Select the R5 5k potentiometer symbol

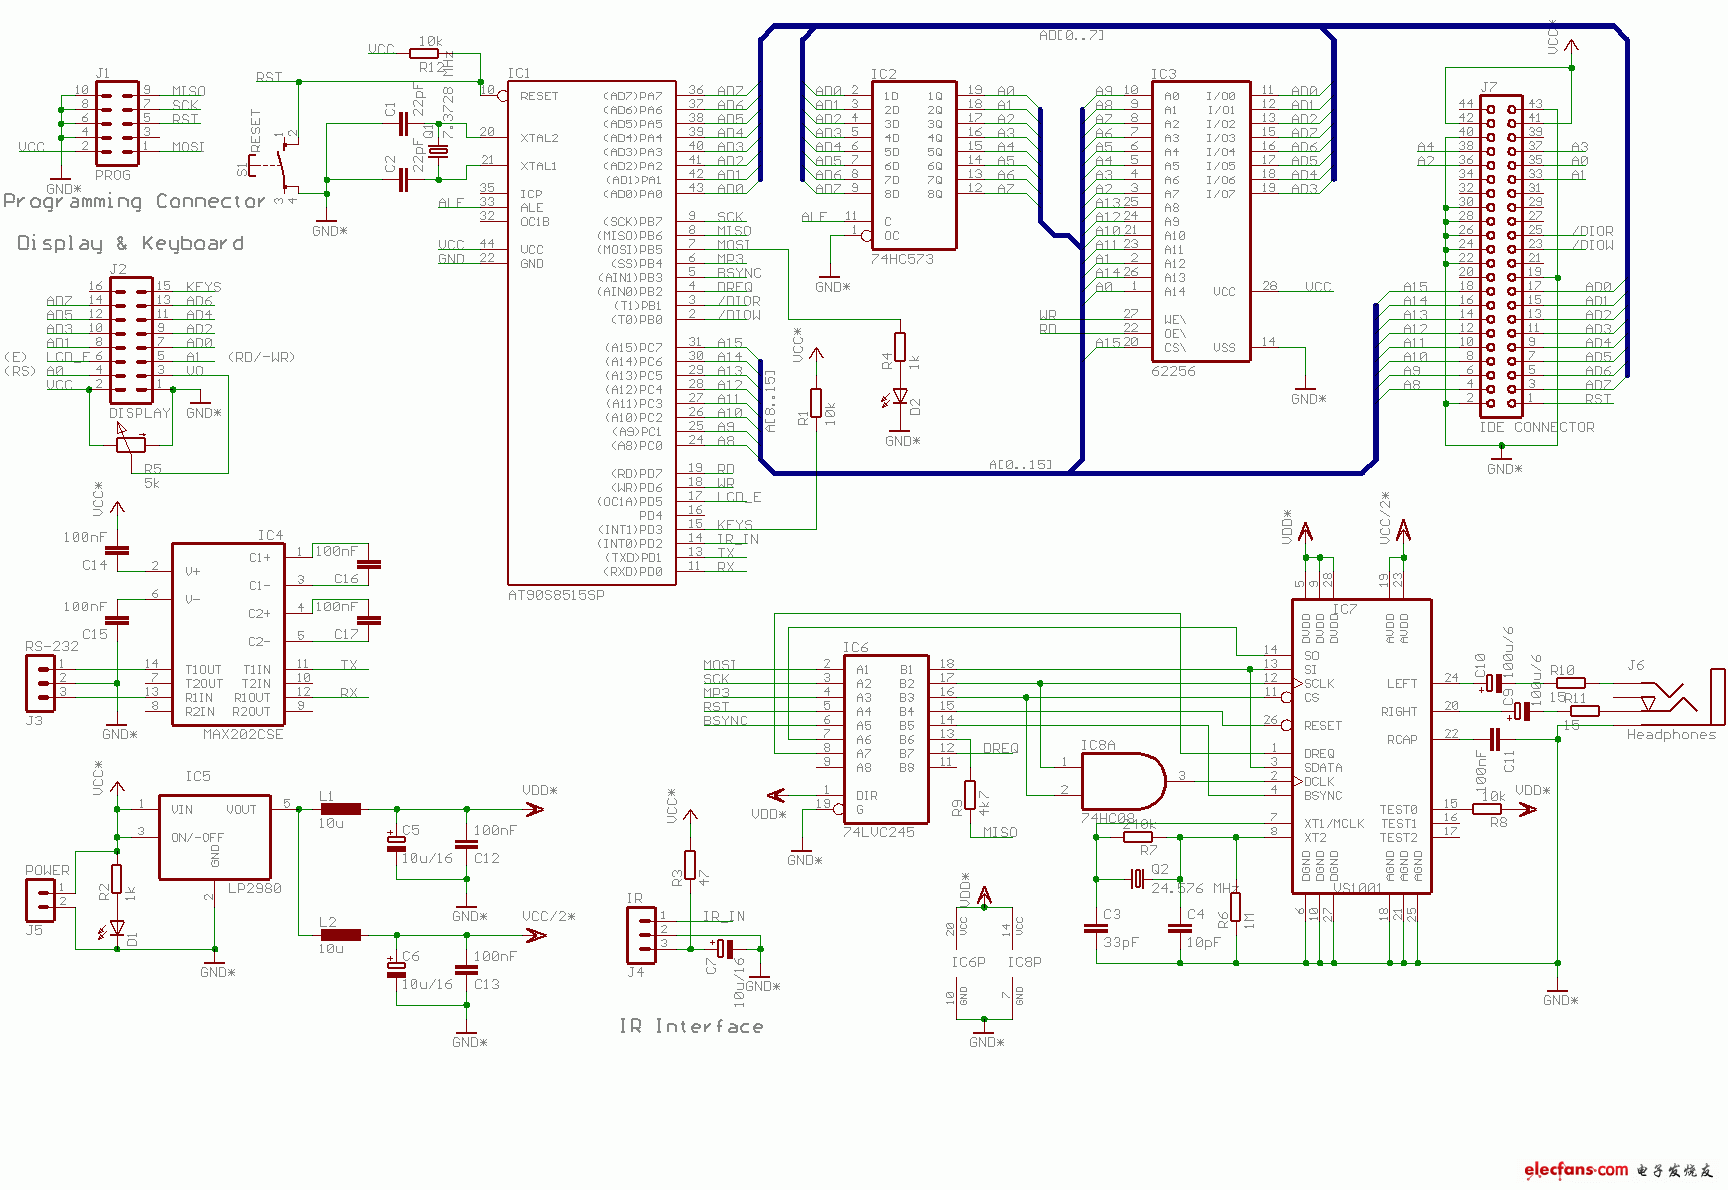131,444
